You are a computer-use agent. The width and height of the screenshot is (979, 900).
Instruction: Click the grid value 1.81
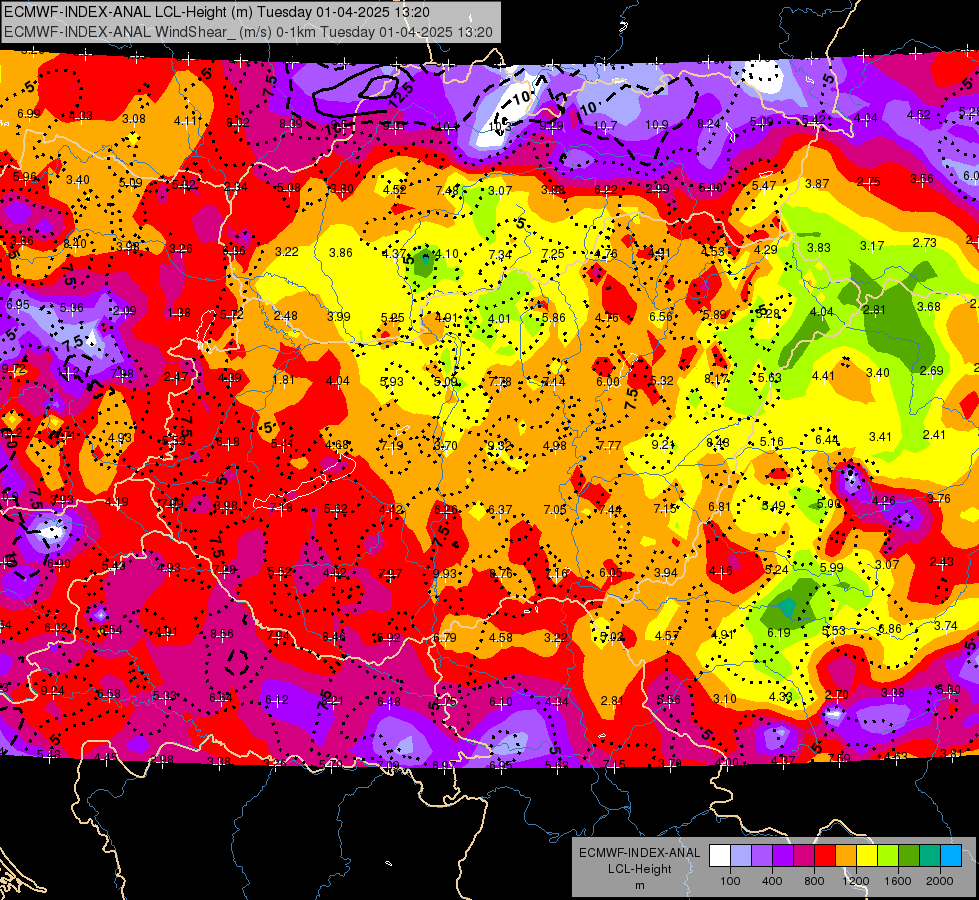click(283, 380)
